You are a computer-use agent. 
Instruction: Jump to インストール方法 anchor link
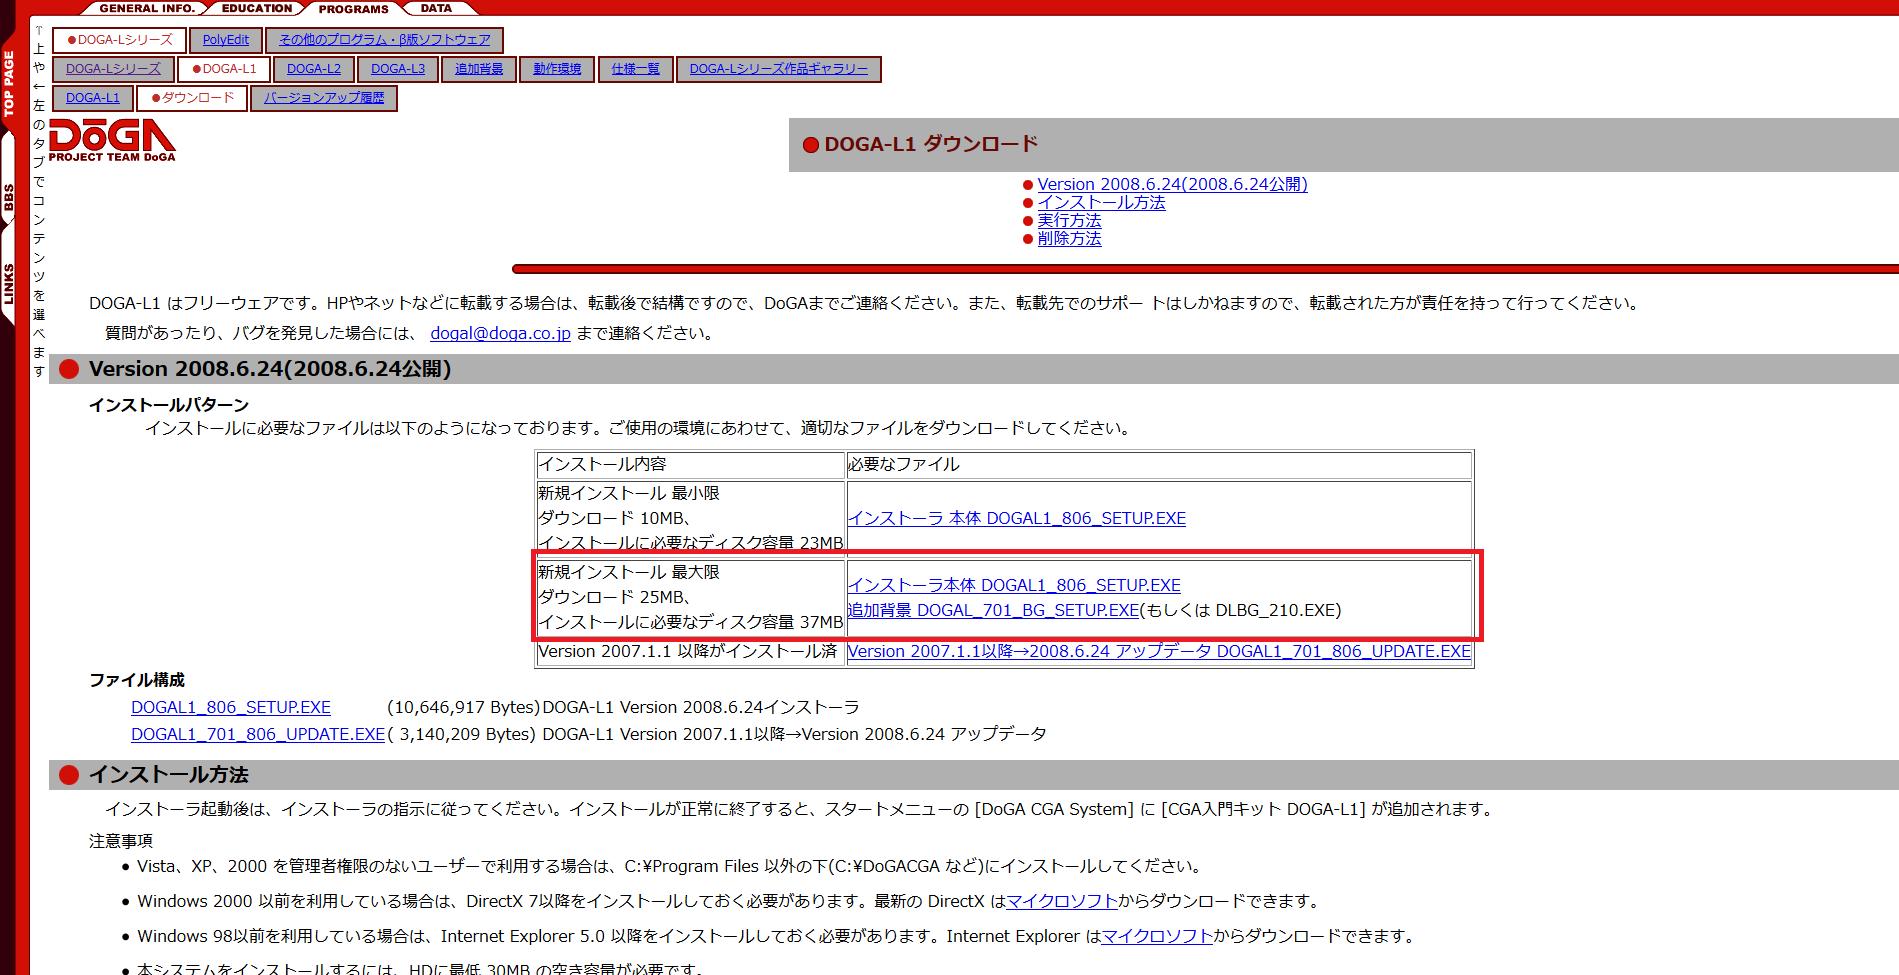point(1101,202)
